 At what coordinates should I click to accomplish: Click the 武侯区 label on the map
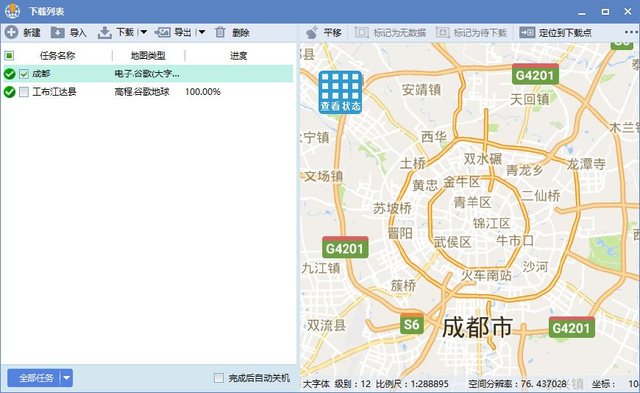coord(452,242)
